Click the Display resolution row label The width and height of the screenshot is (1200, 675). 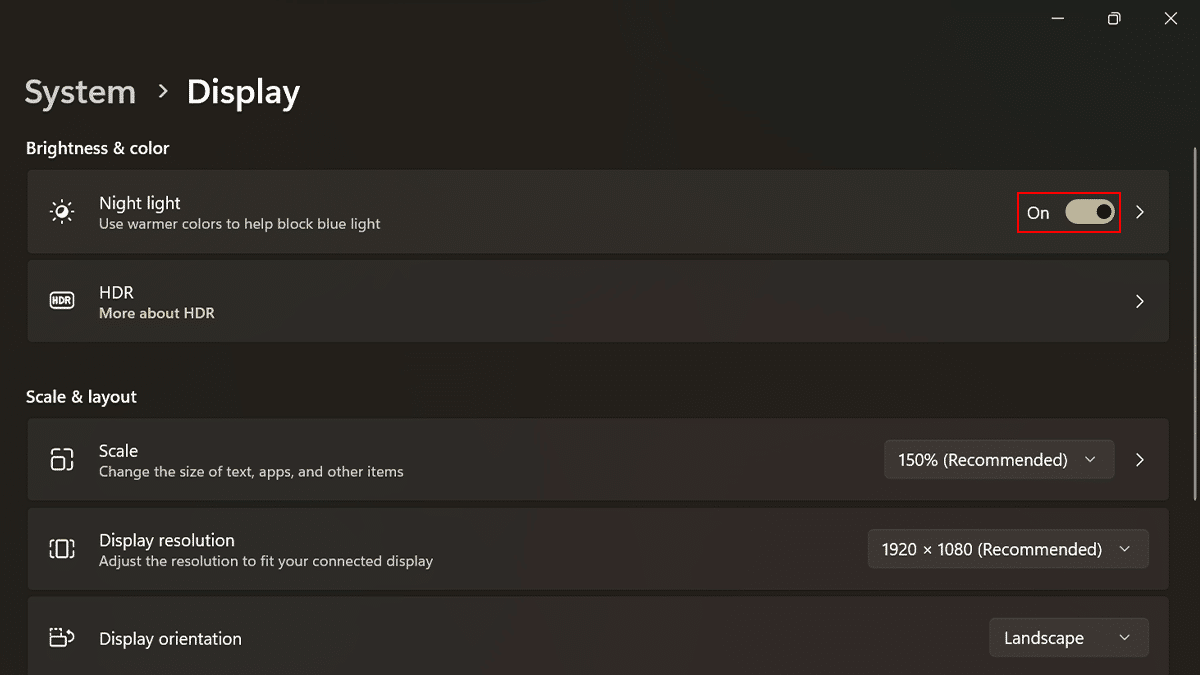[167, 540]
